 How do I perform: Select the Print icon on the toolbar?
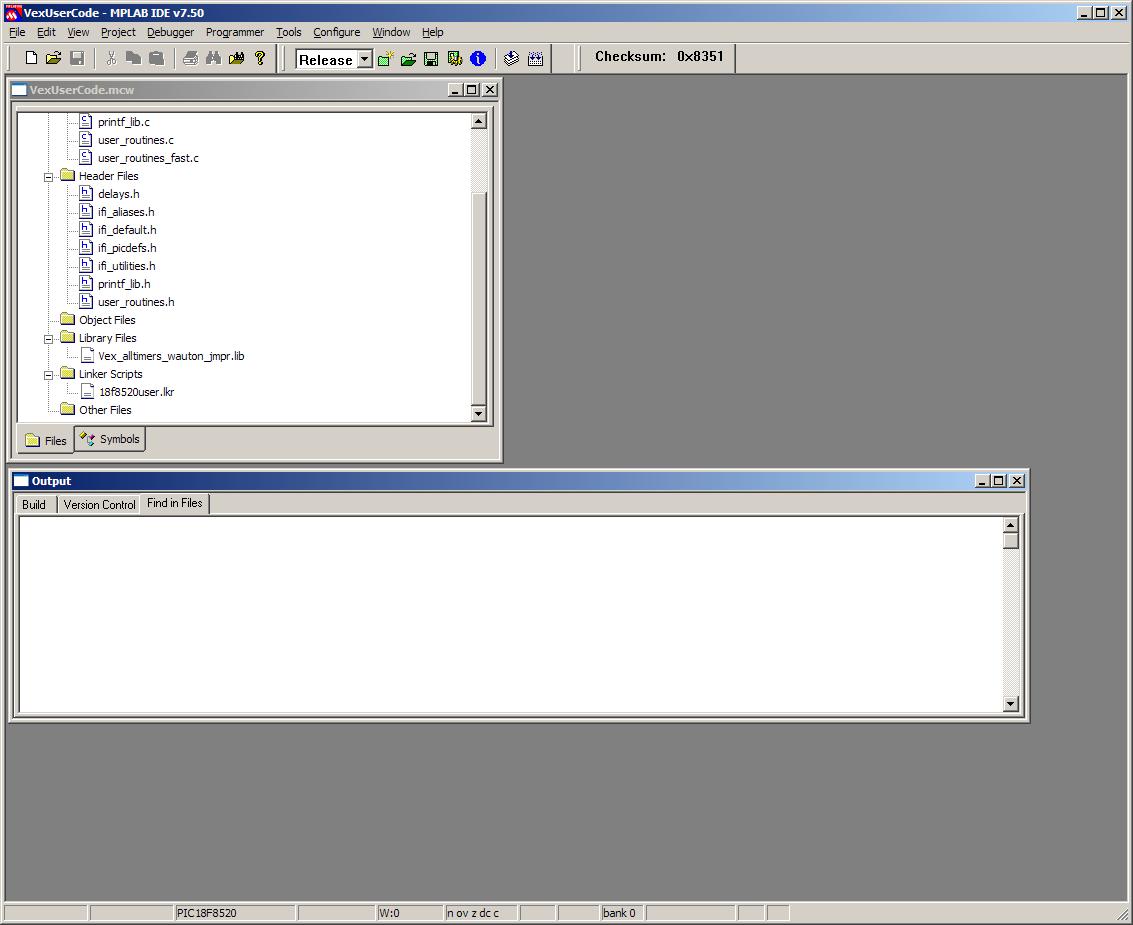coord(189,58)
